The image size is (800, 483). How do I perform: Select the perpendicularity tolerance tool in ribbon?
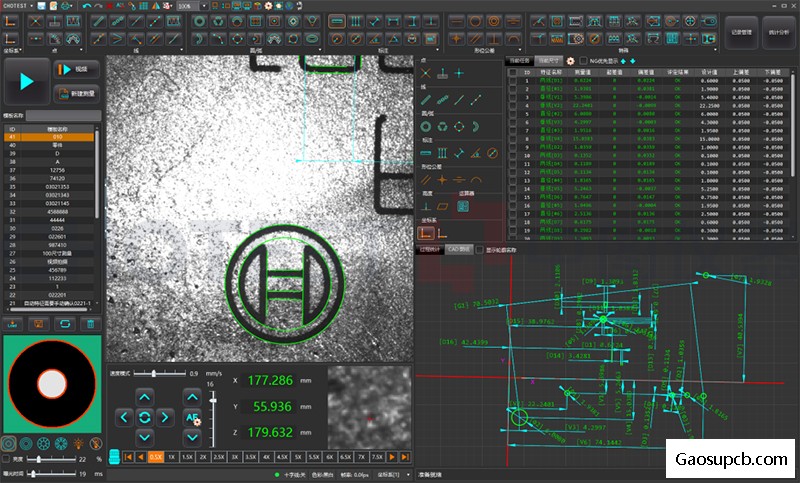494,39
